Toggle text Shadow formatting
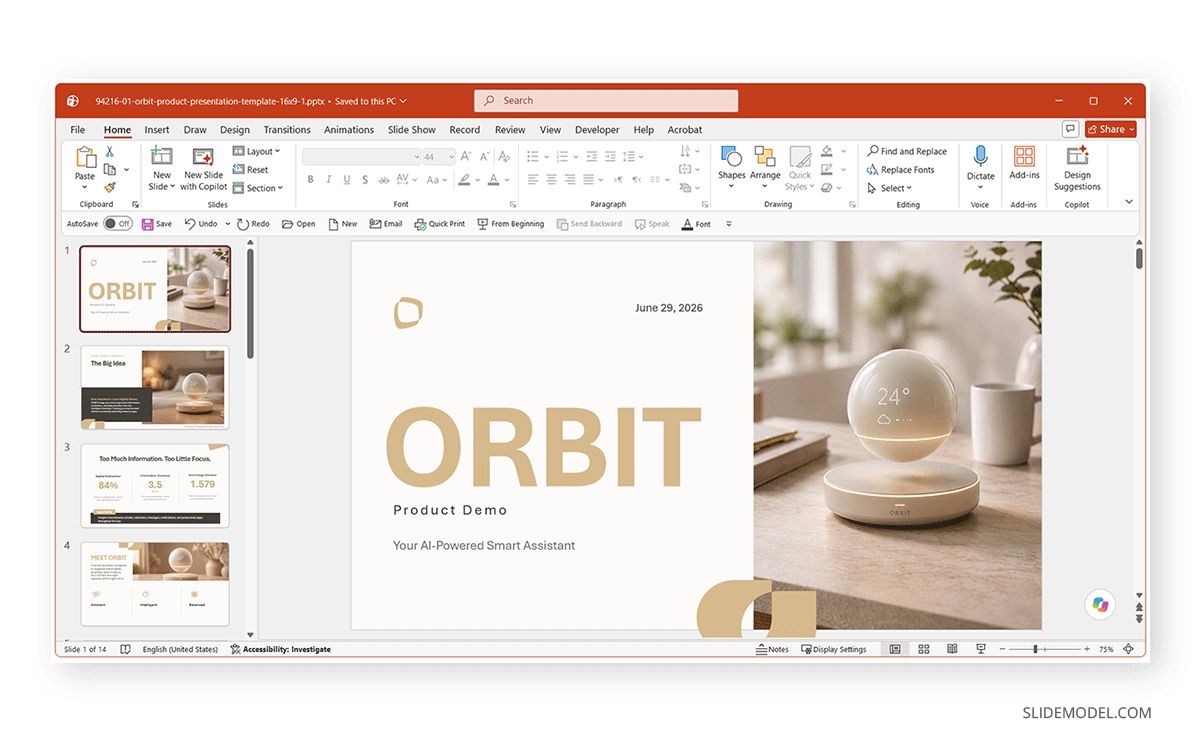1200x743 pixels. click(365, 180)
